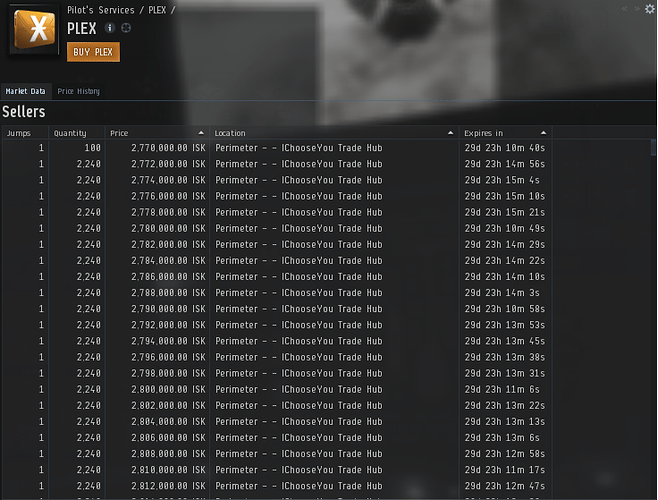Select the 2,800,000.00 ISK sell order
658x500 pixels.
click(x=326, y=389)
